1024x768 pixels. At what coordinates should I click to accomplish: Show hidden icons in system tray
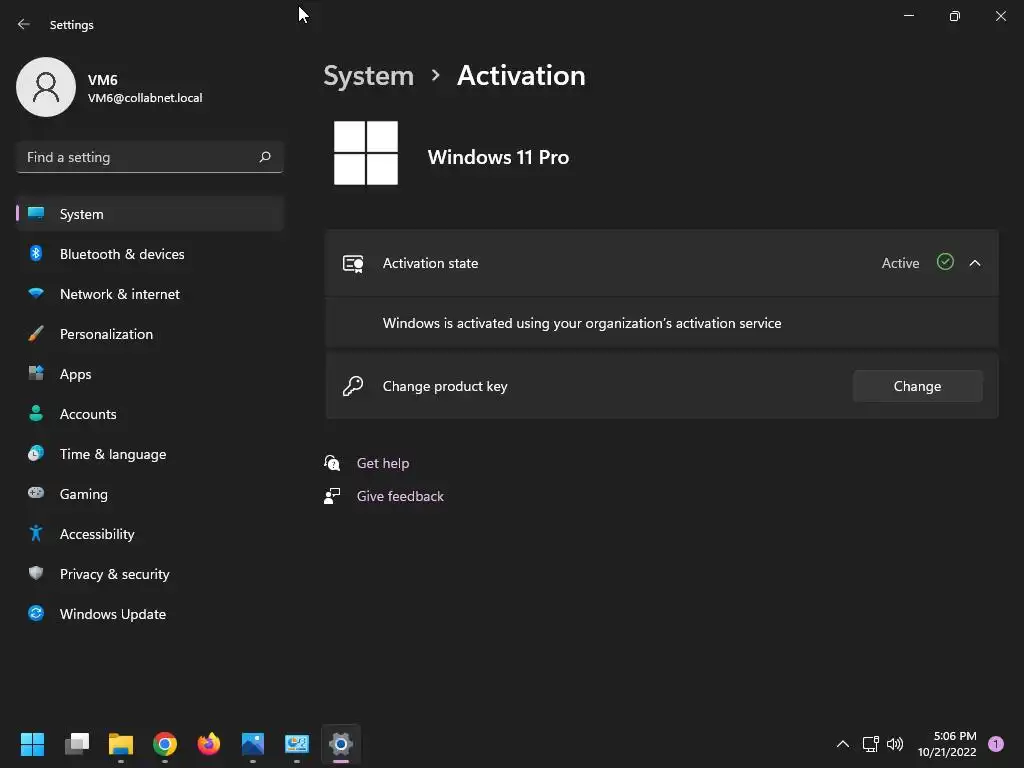(x=842, y=744)
